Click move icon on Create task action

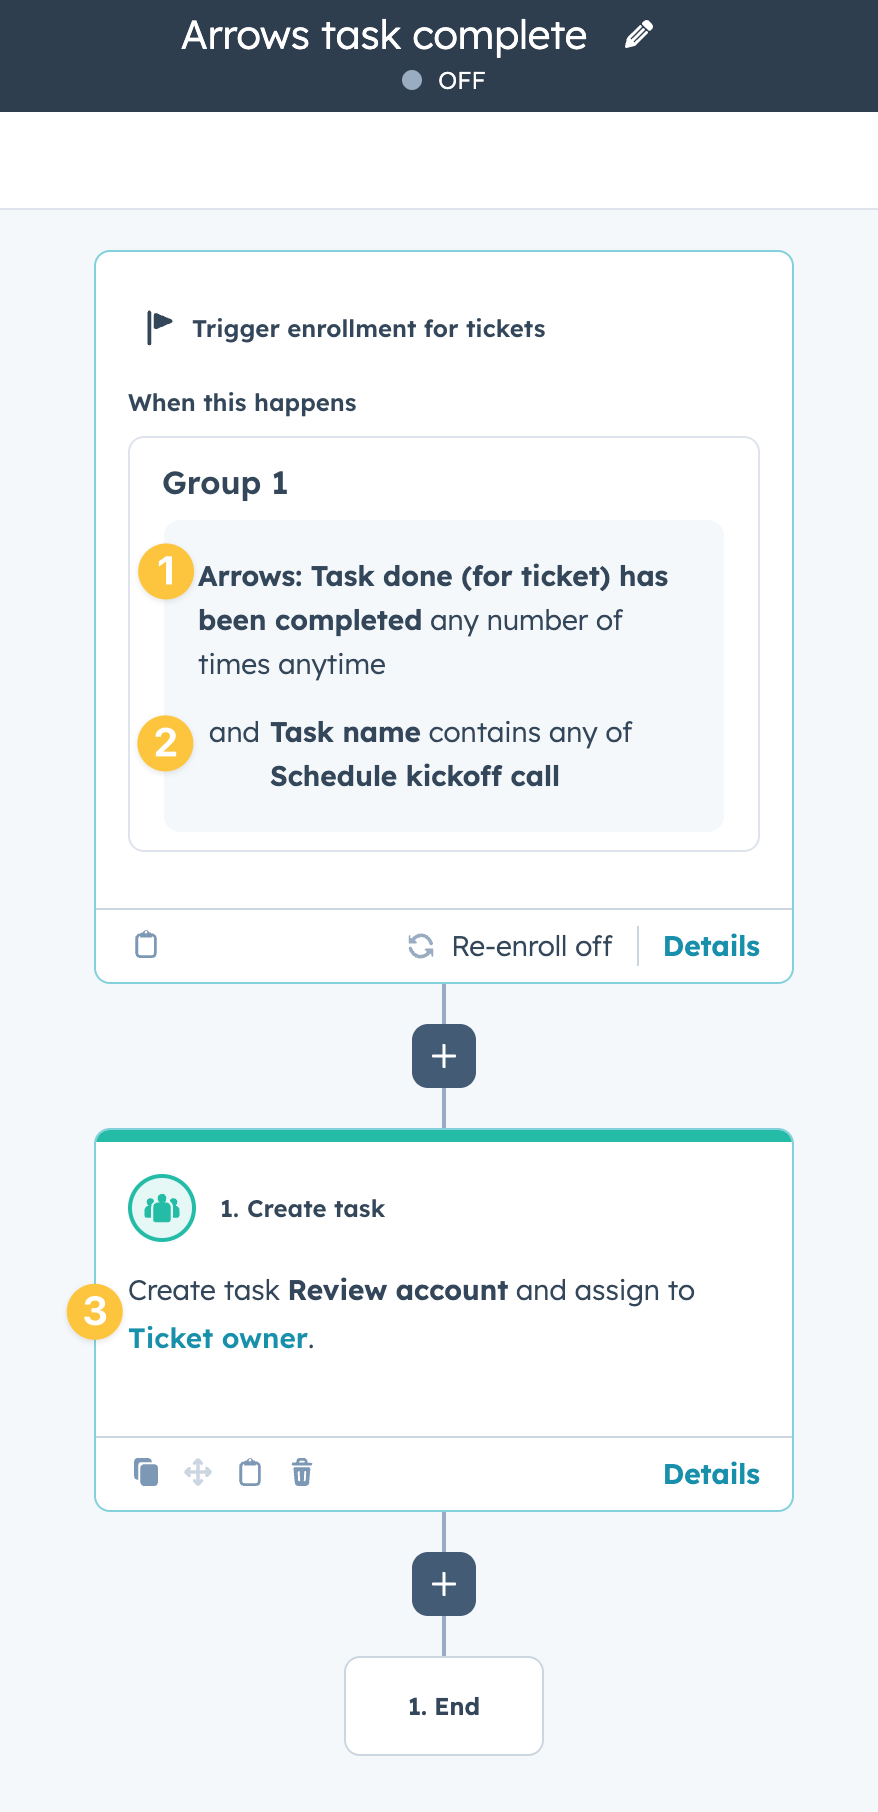tap(198, 1472)
